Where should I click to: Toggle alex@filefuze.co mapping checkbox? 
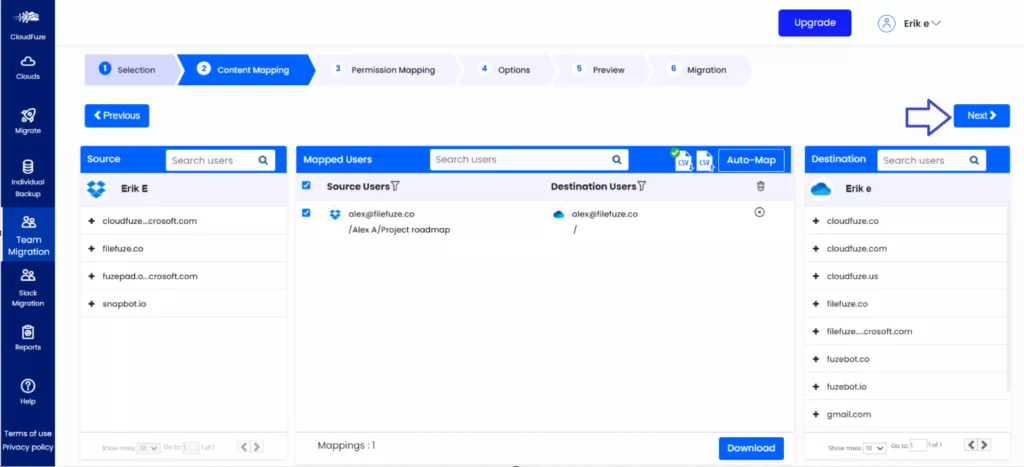[x=306, y=213]
